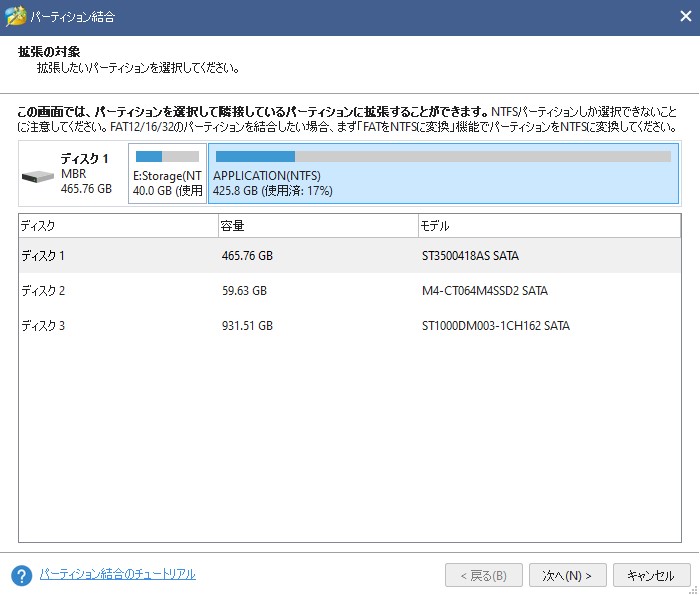The height and width of the screenshot is (596, 700).
Task: Click the キャンセル button
Action: pos(651,575)
